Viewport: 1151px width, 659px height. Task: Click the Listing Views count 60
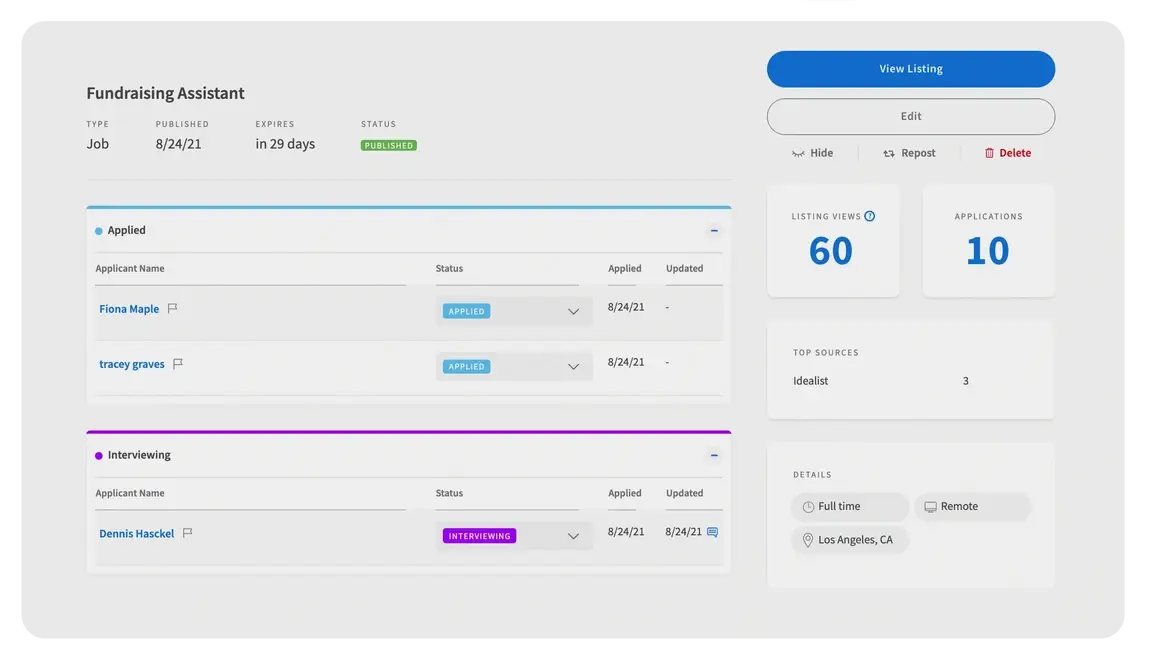coord(831,251)
